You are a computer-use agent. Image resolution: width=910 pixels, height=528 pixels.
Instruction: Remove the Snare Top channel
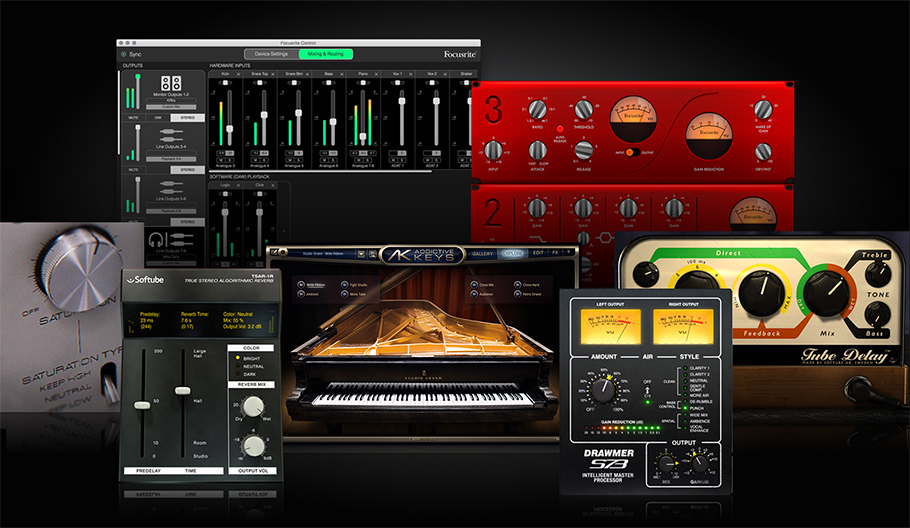[x=273, y=74]
